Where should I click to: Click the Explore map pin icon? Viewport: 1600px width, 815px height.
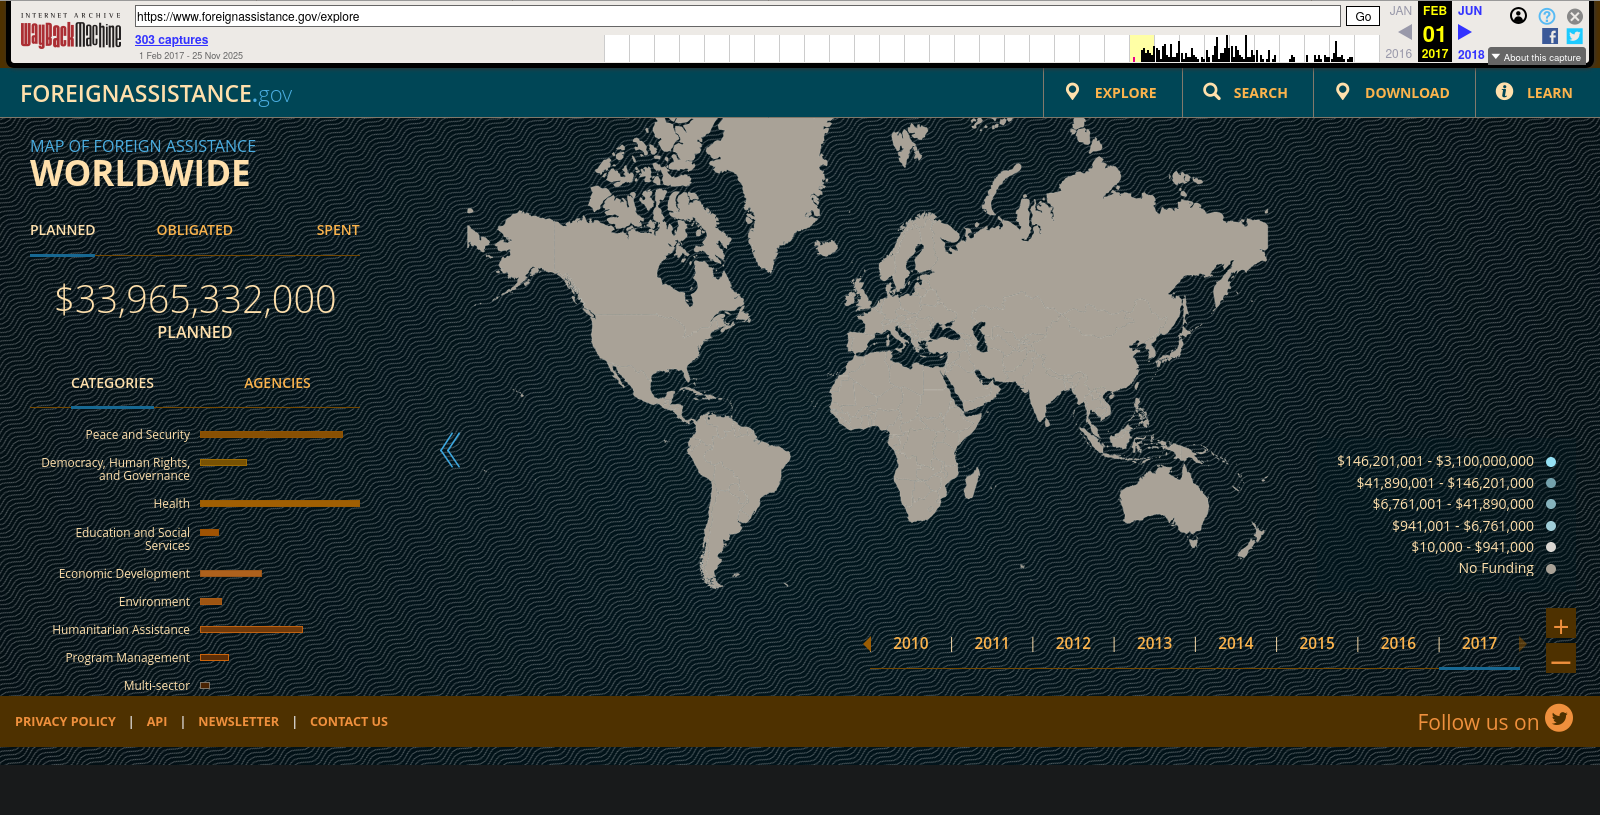point(1072,92)
